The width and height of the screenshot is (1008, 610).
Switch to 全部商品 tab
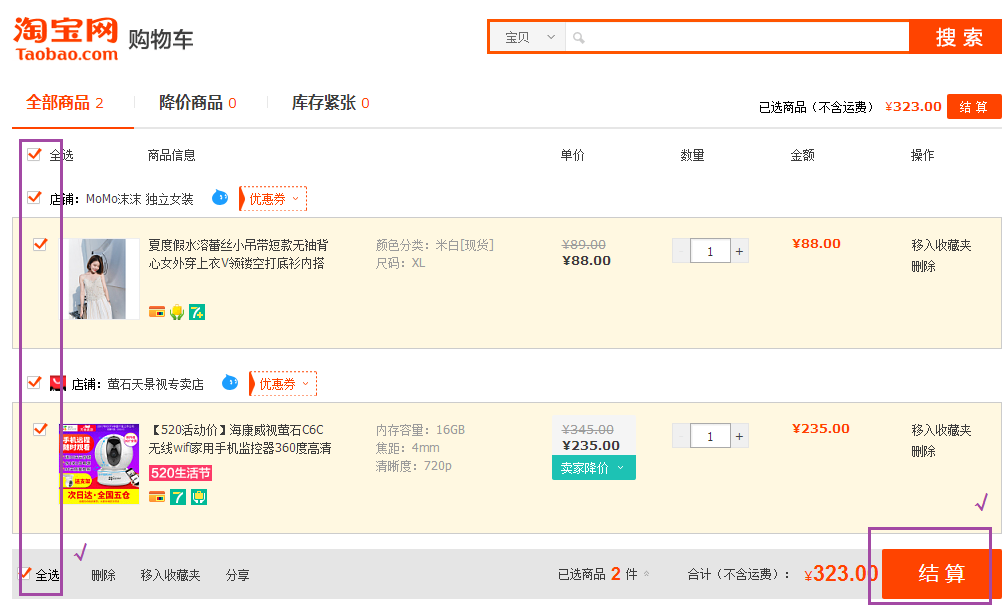coord(64,103)
